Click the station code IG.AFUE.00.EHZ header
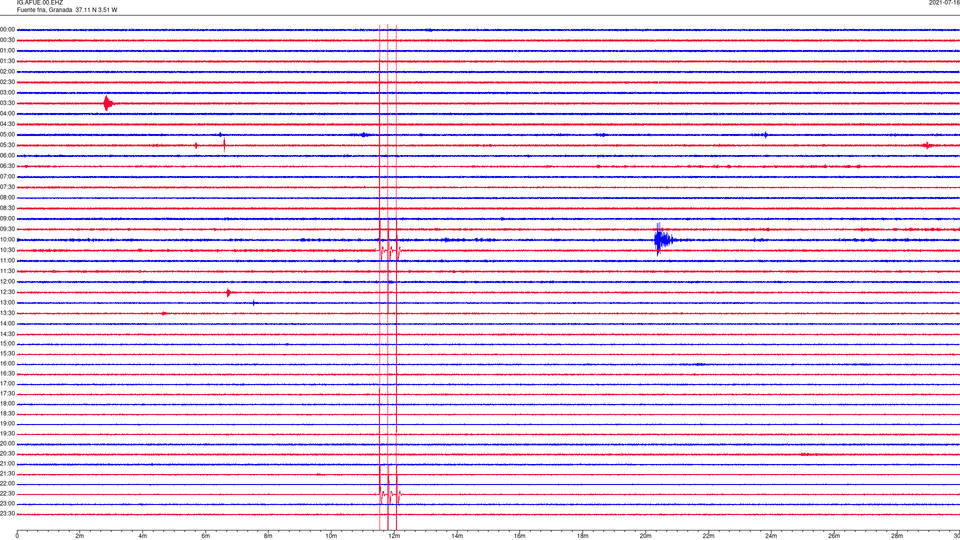960x540 pixels. [40, 3]
